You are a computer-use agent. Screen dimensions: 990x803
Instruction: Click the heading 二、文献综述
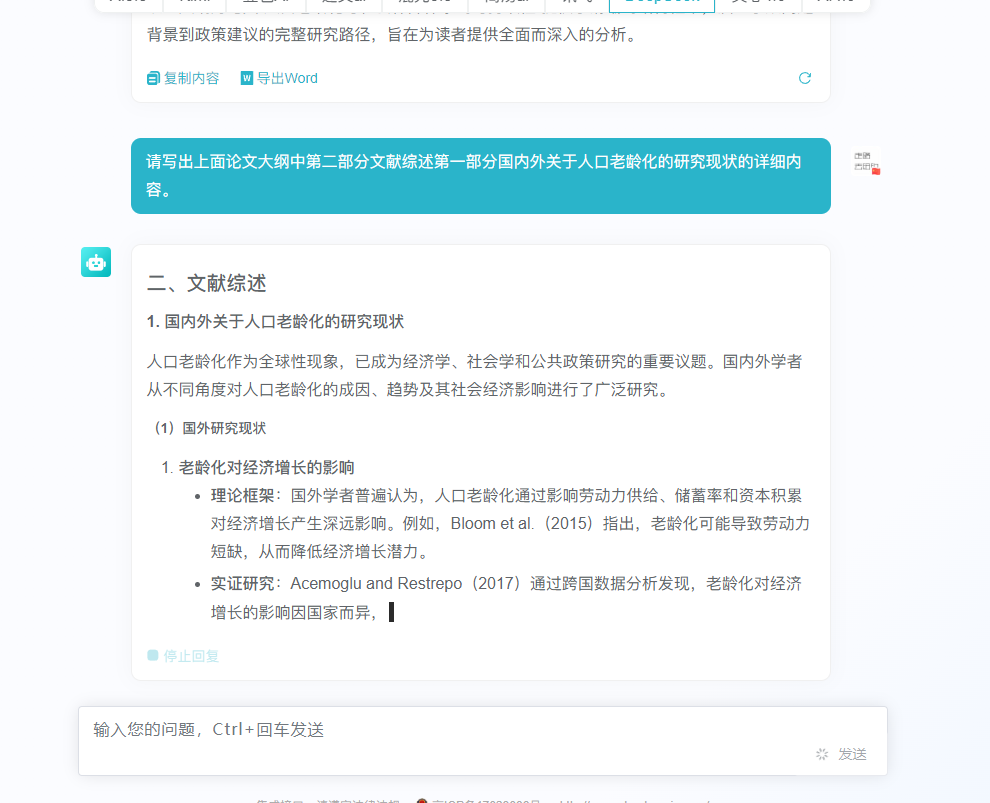206,283
